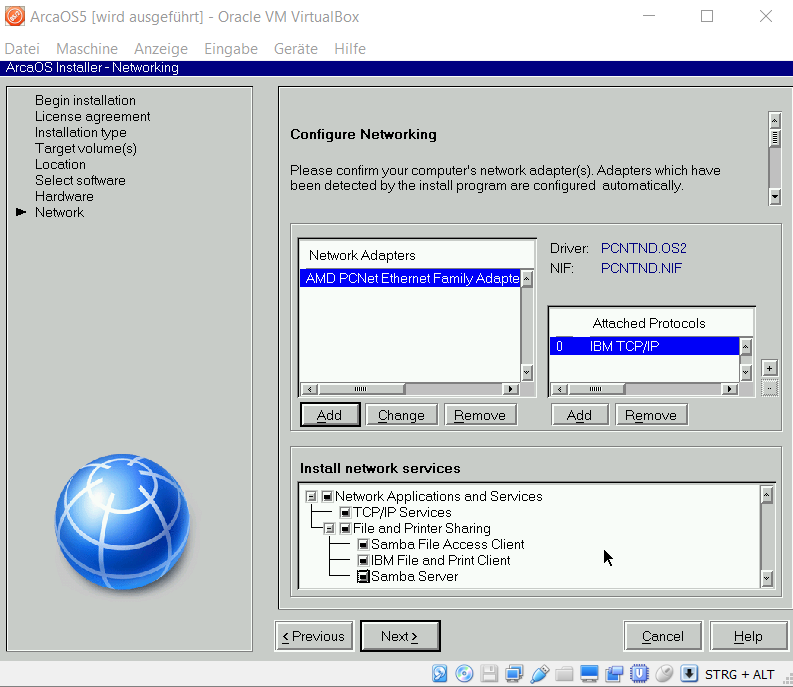Viewport: 793px width, 687px height.
Task: Click network services list scroll up arrow
Action: (x=767, y=495)
